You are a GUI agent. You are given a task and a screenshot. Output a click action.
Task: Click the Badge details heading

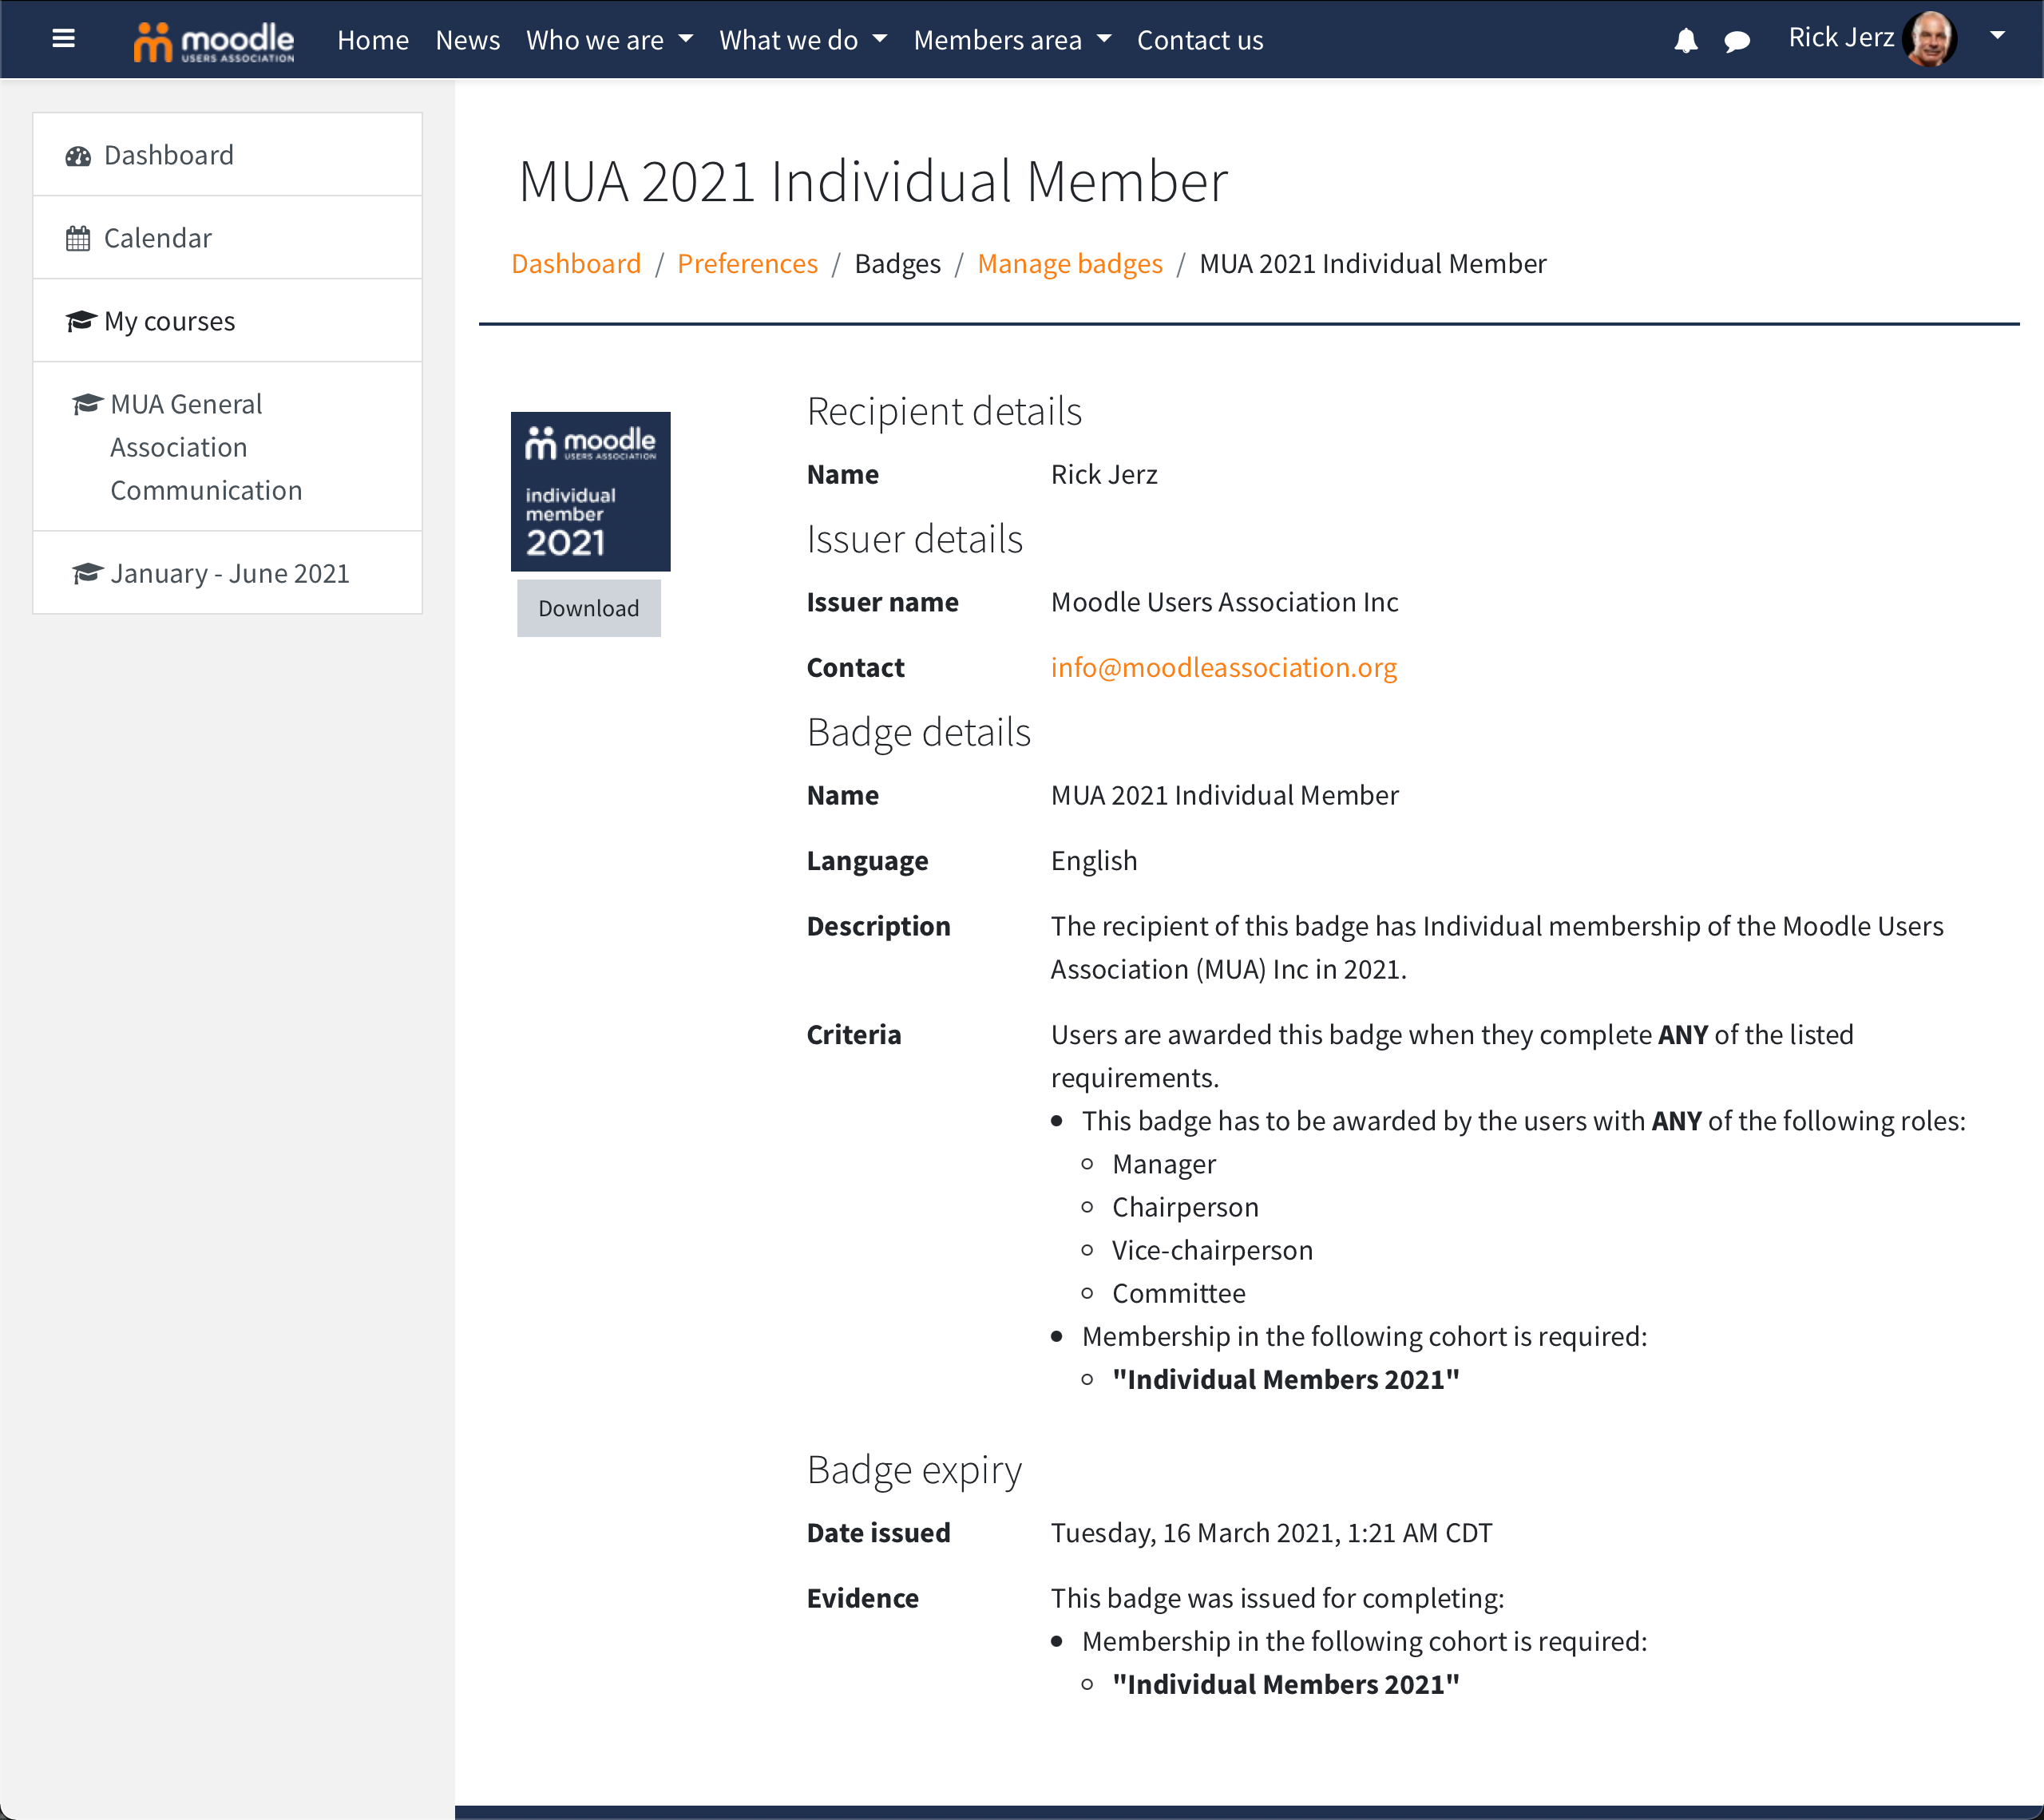click(918, 732)
